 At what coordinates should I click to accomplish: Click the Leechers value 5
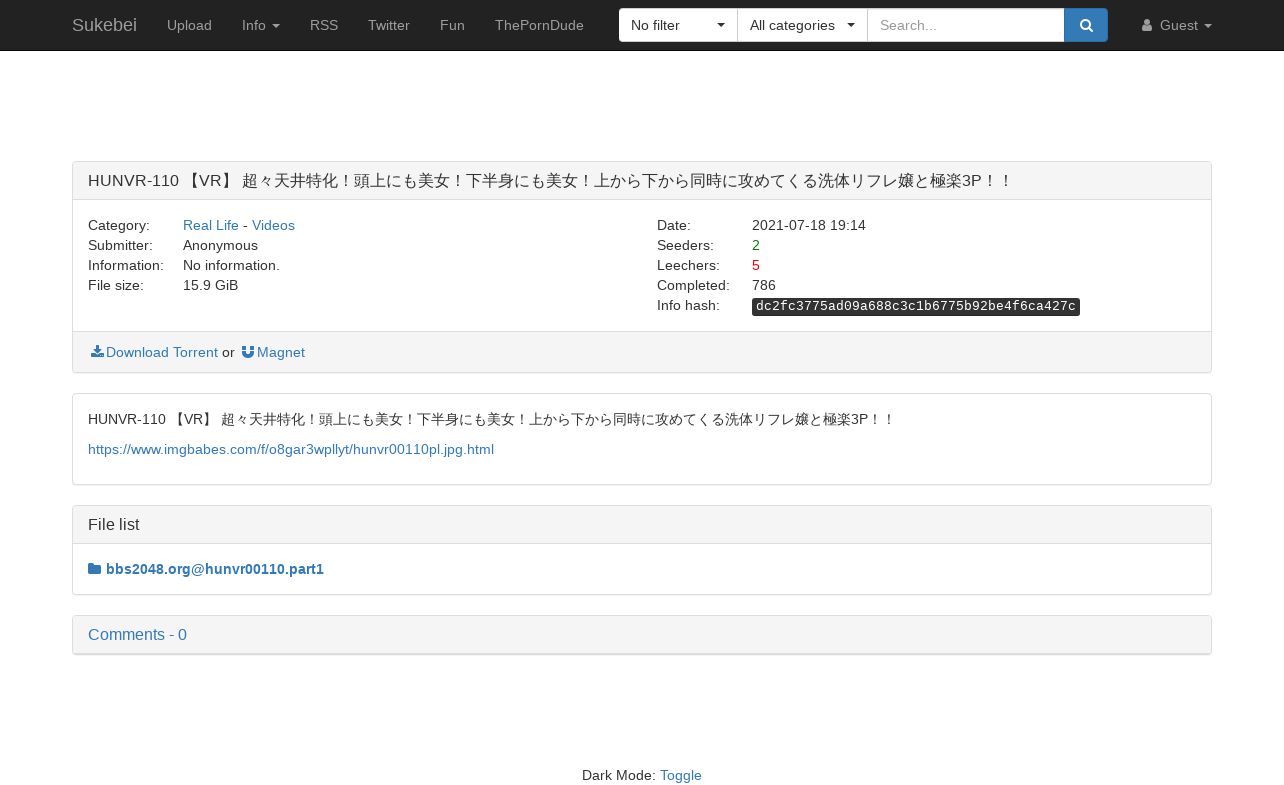coord(756,265)
